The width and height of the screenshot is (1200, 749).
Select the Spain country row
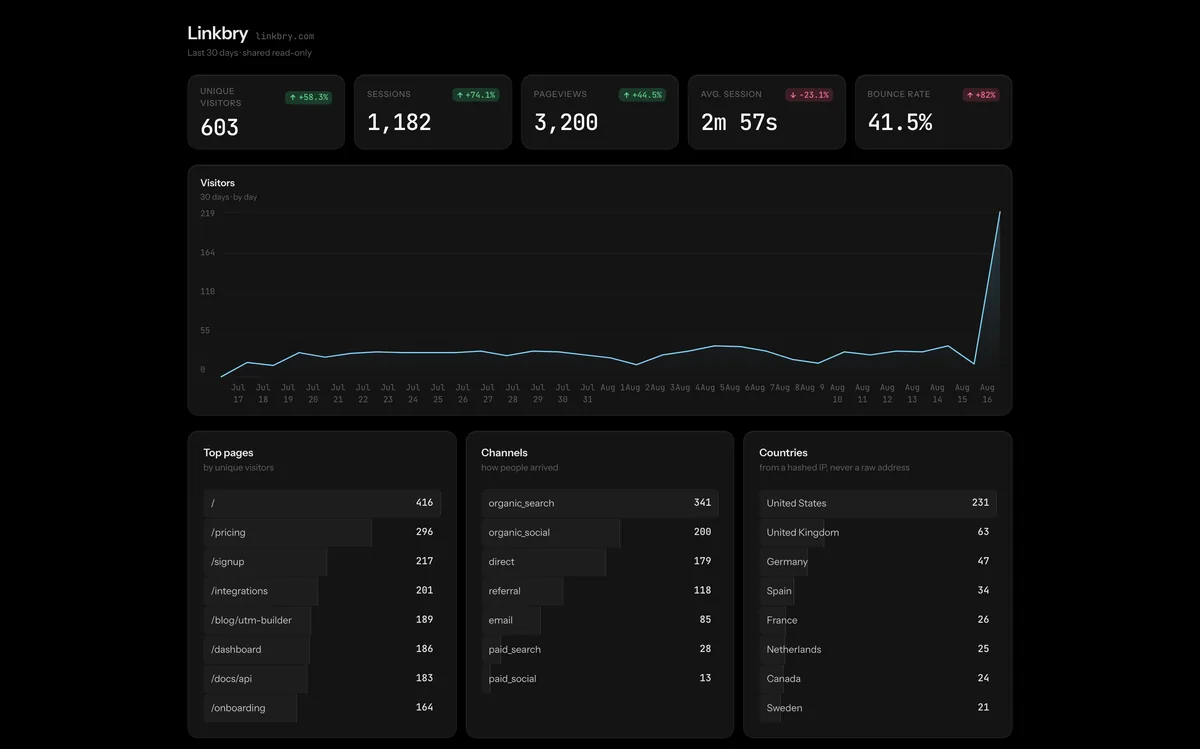coord(878,591)
